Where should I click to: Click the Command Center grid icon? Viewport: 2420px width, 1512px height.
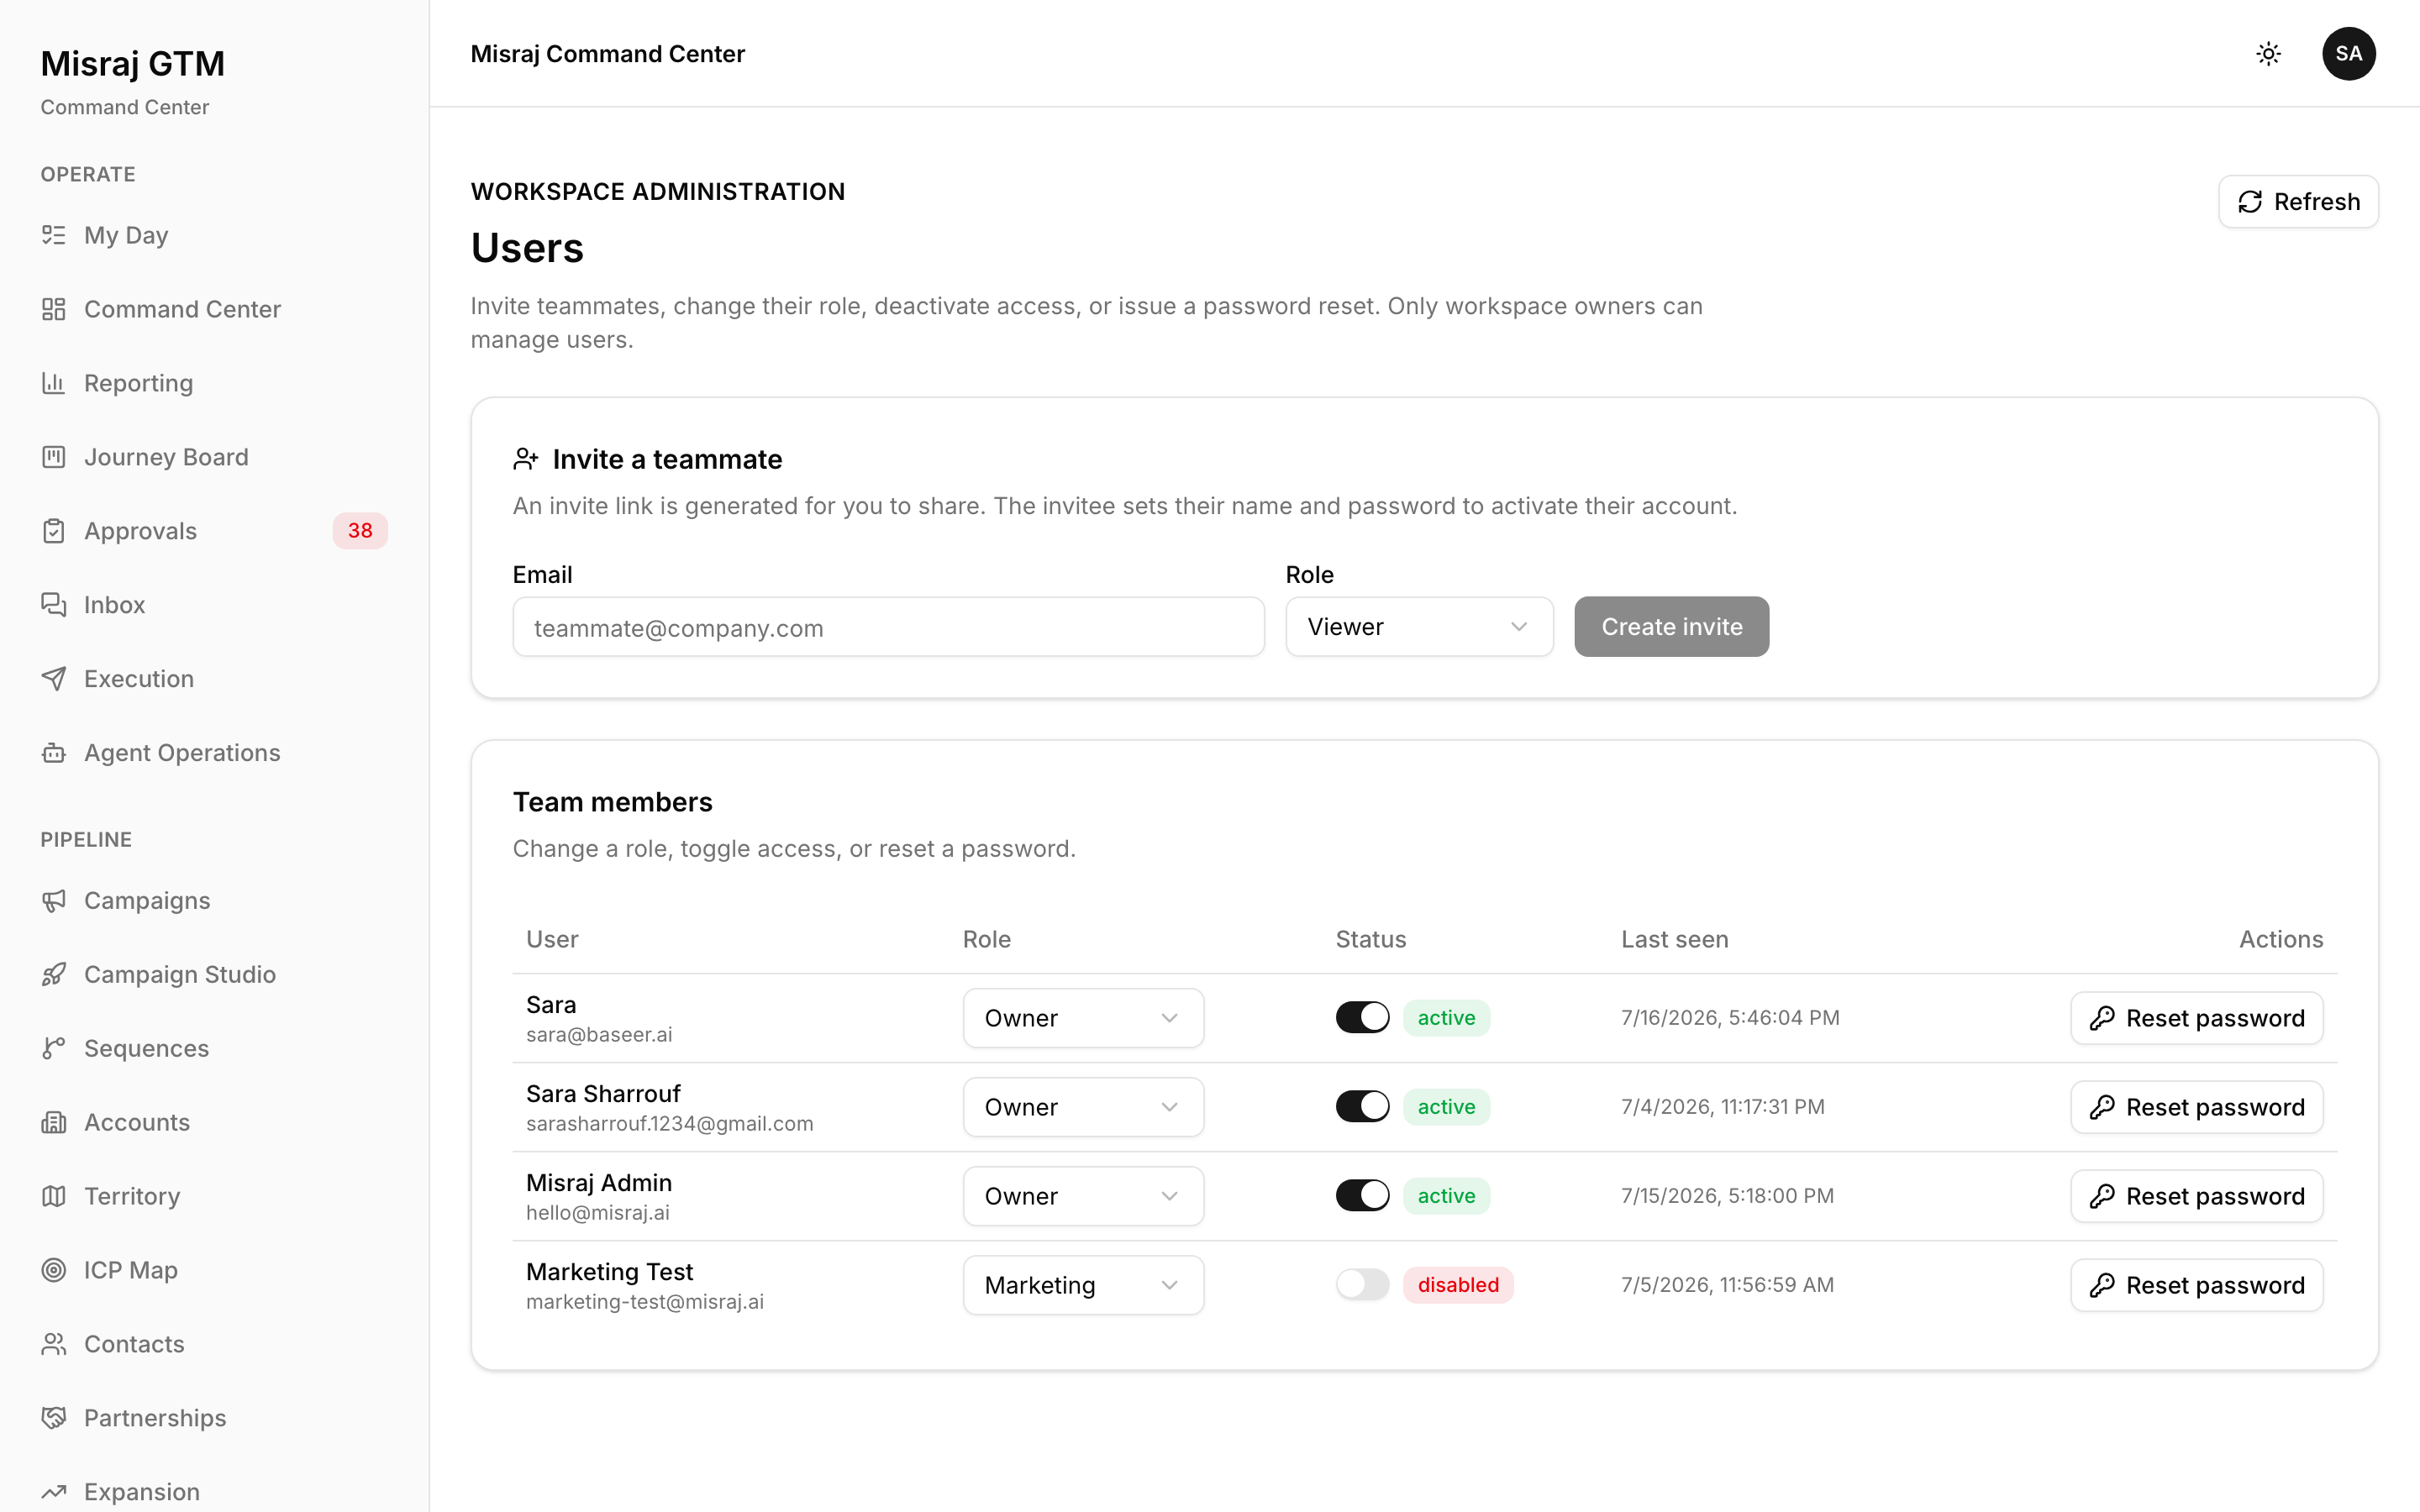click(54, 309)
